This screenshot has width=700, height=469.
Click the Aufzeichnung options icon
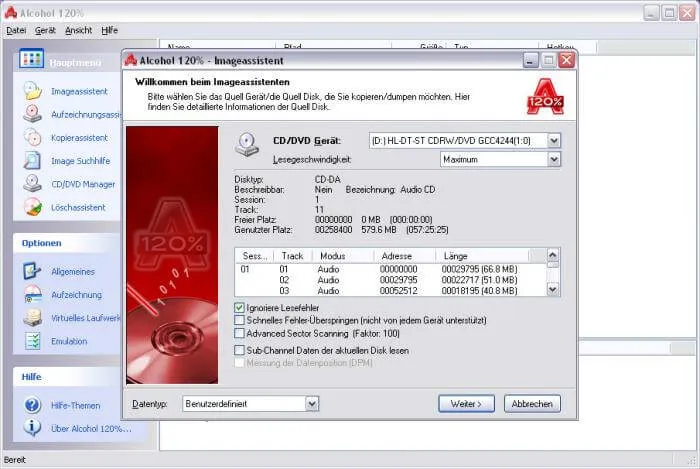tap(33, 295)
